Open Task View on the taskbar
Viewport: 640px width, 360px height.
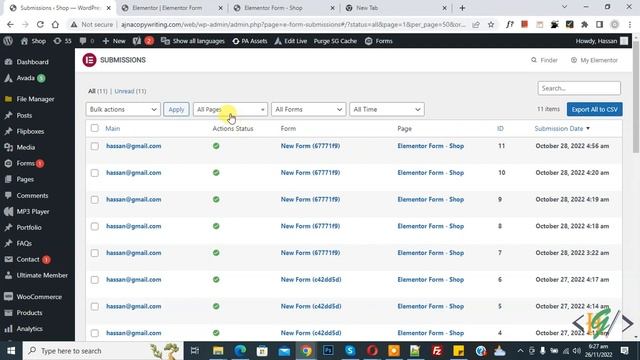click(x=195, y=351)
